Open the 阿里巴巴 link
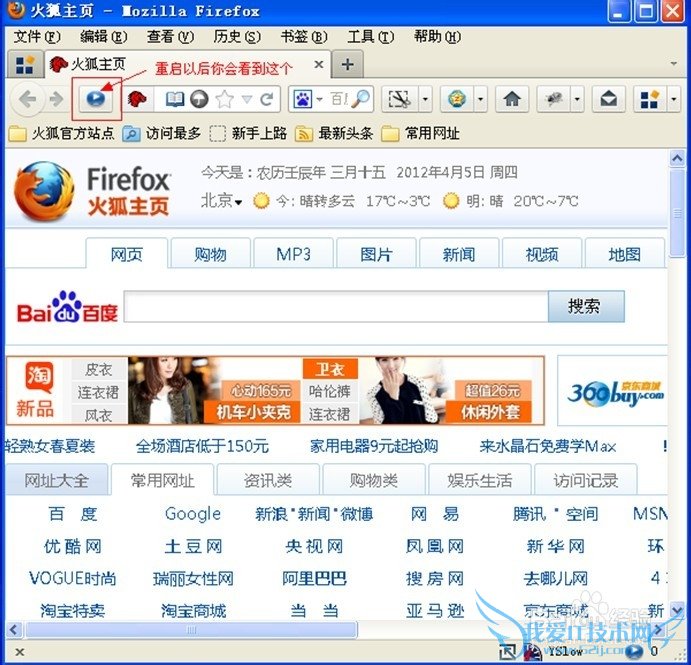The image size is (691, 665). (x=314, y=579)
